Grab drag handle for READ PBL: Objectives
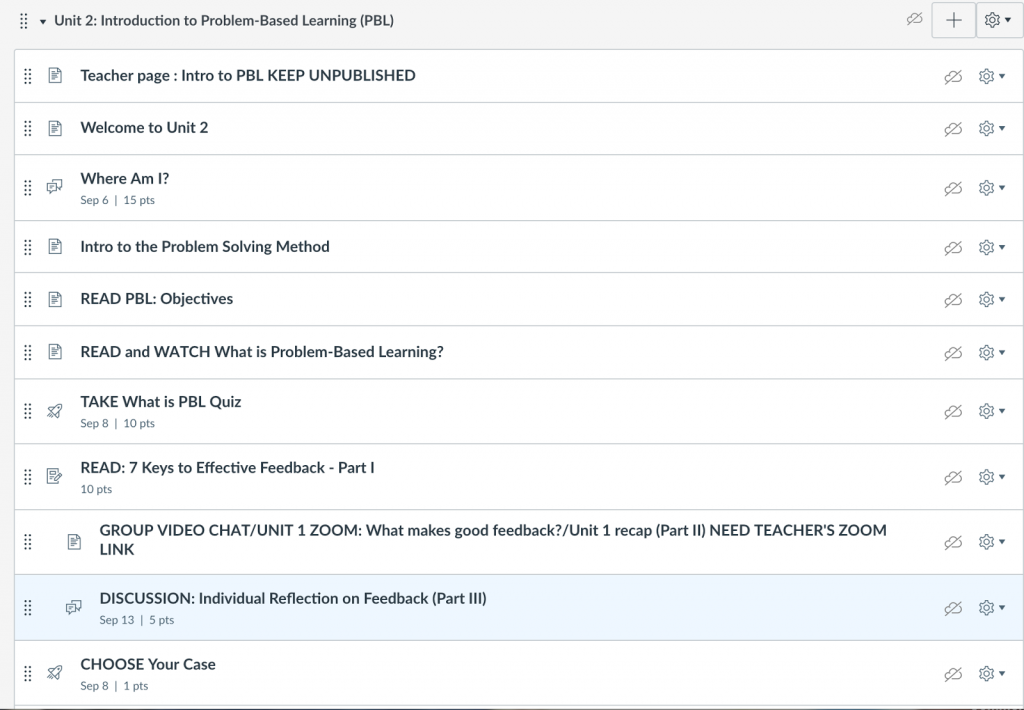This screenshot has width=1024, height=710. [x=27, y=300]
